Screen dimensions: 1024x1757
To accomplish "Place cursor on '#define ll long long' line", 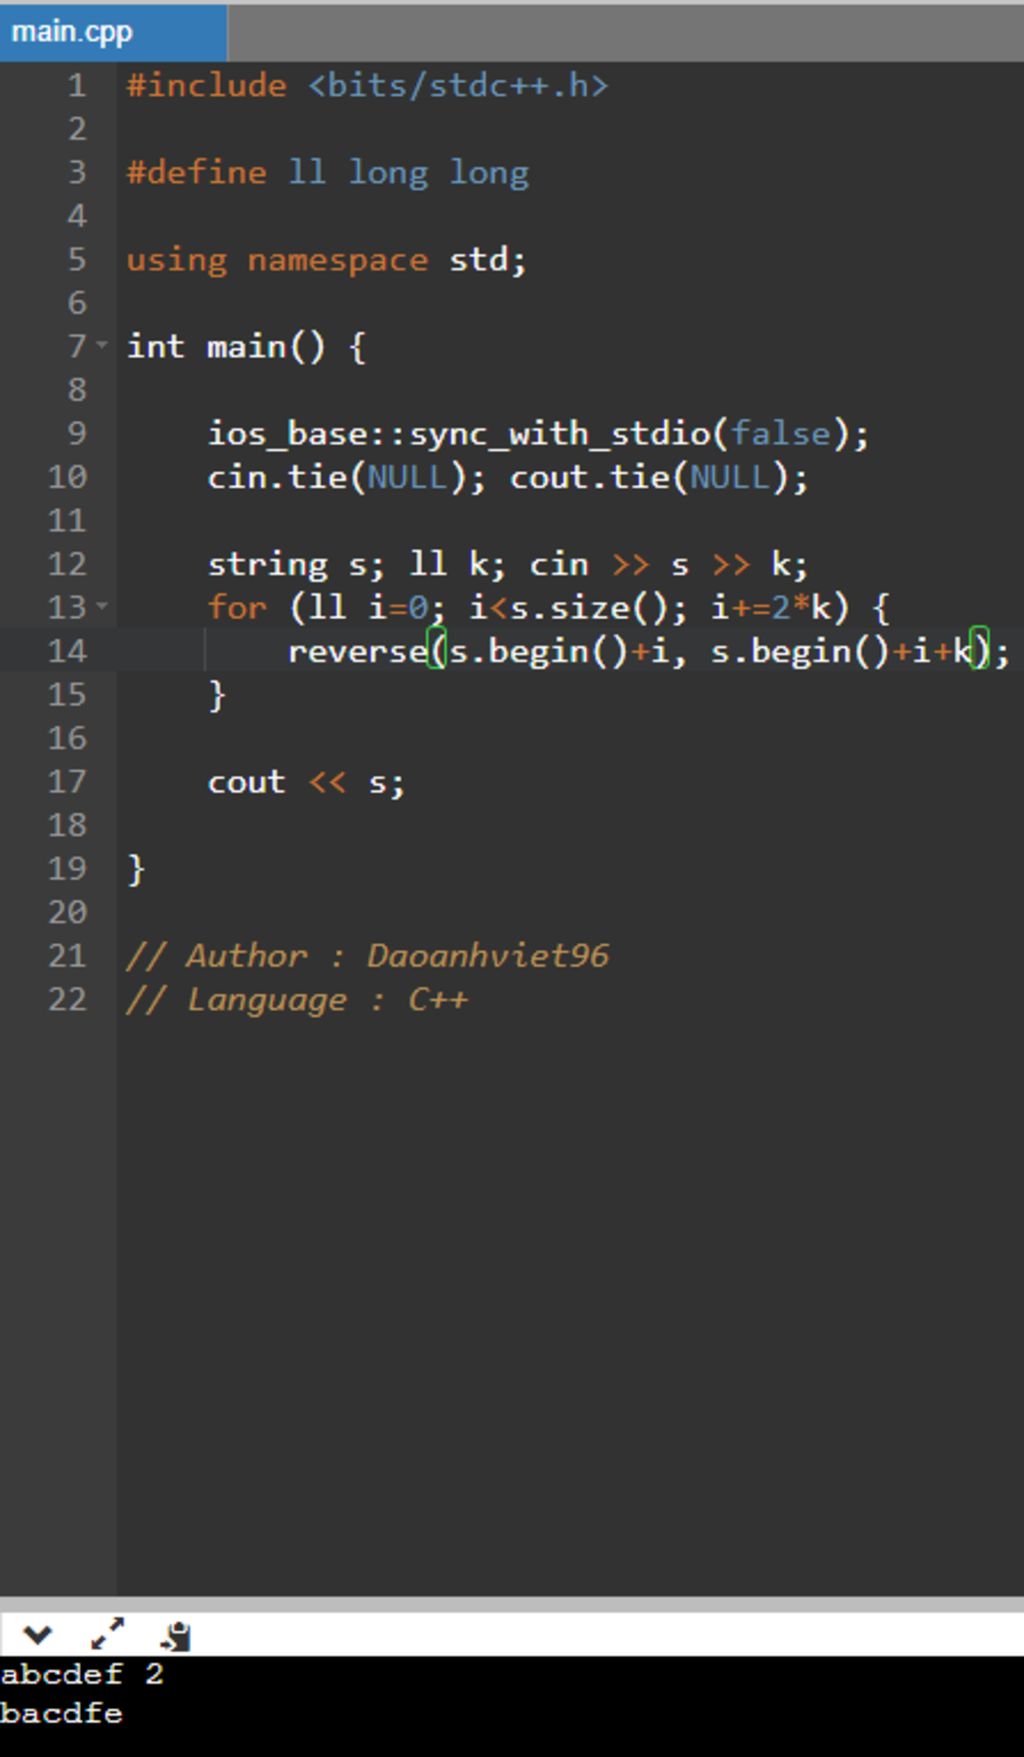I will pos(327,173).
